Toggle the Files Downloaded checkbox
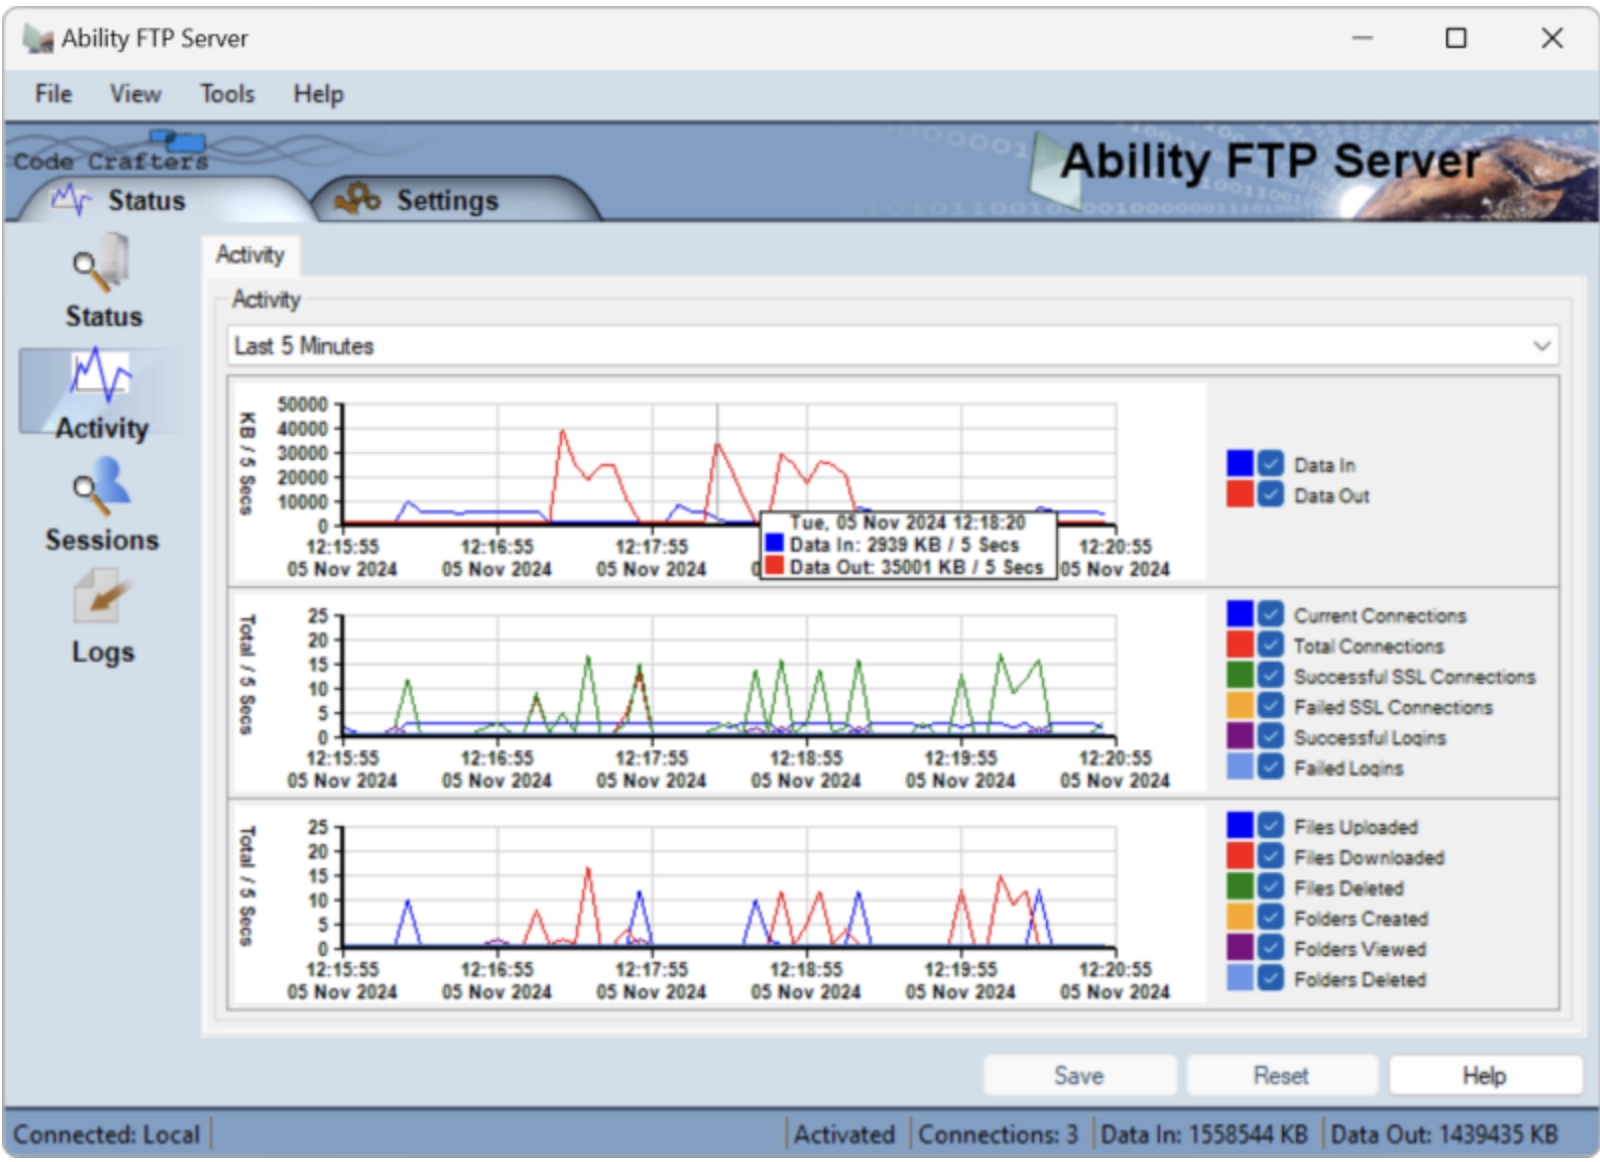This screenshot has width=1600, height=1162. tap(1270, 856)
